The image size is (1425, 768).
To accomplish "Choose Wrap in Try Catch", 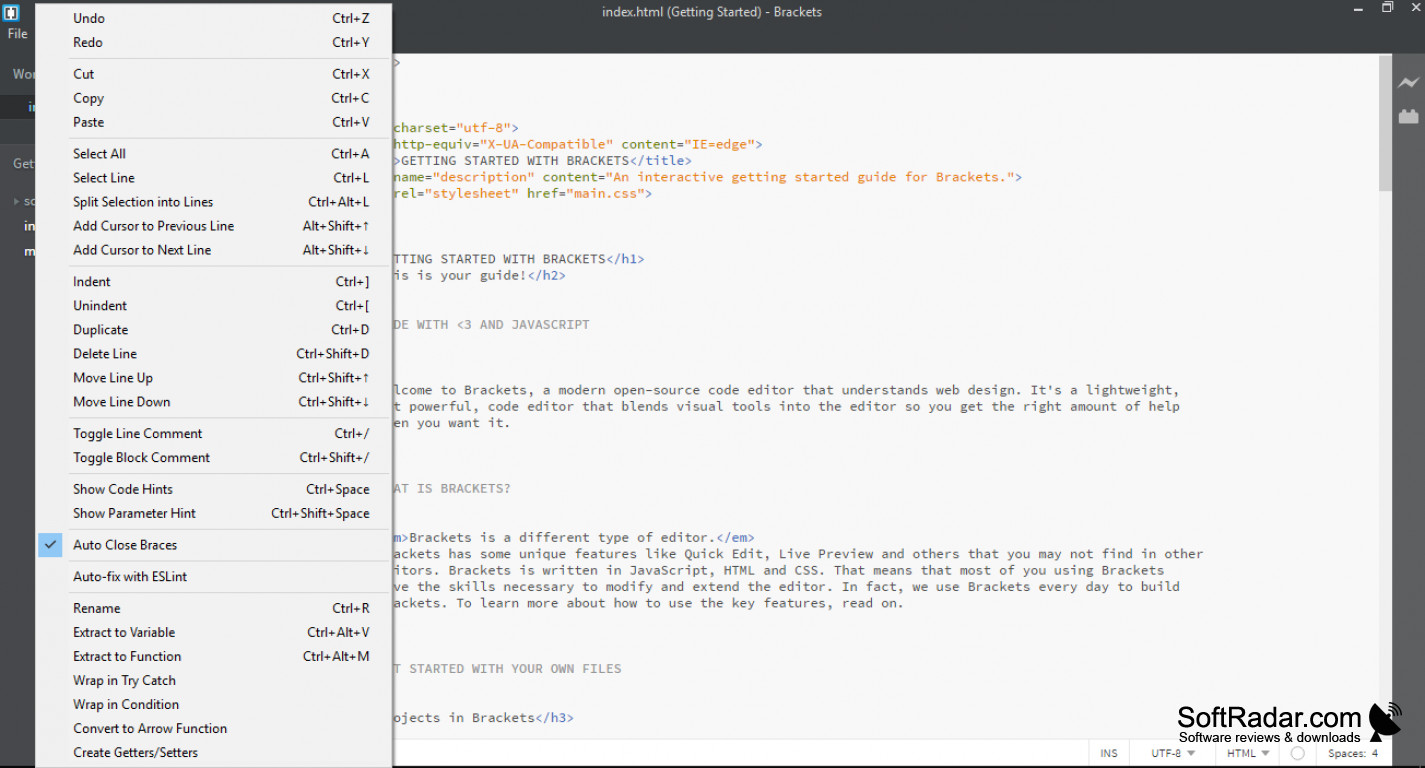I will (124, 680).
